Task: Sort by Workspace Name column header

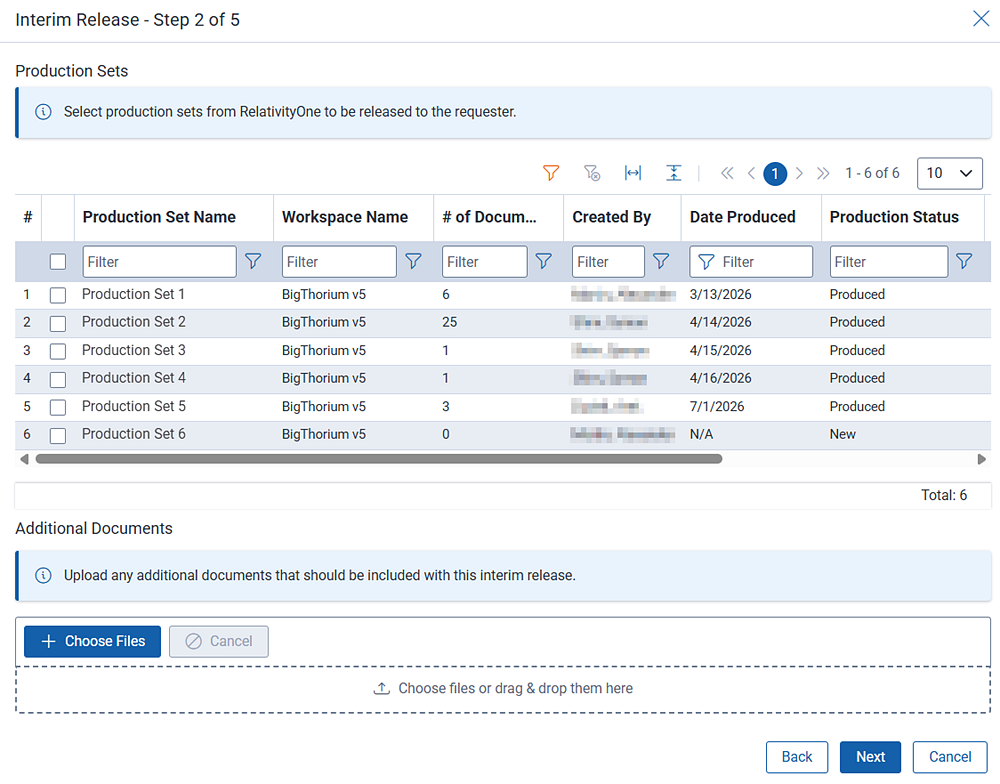Action: (345, 217)
